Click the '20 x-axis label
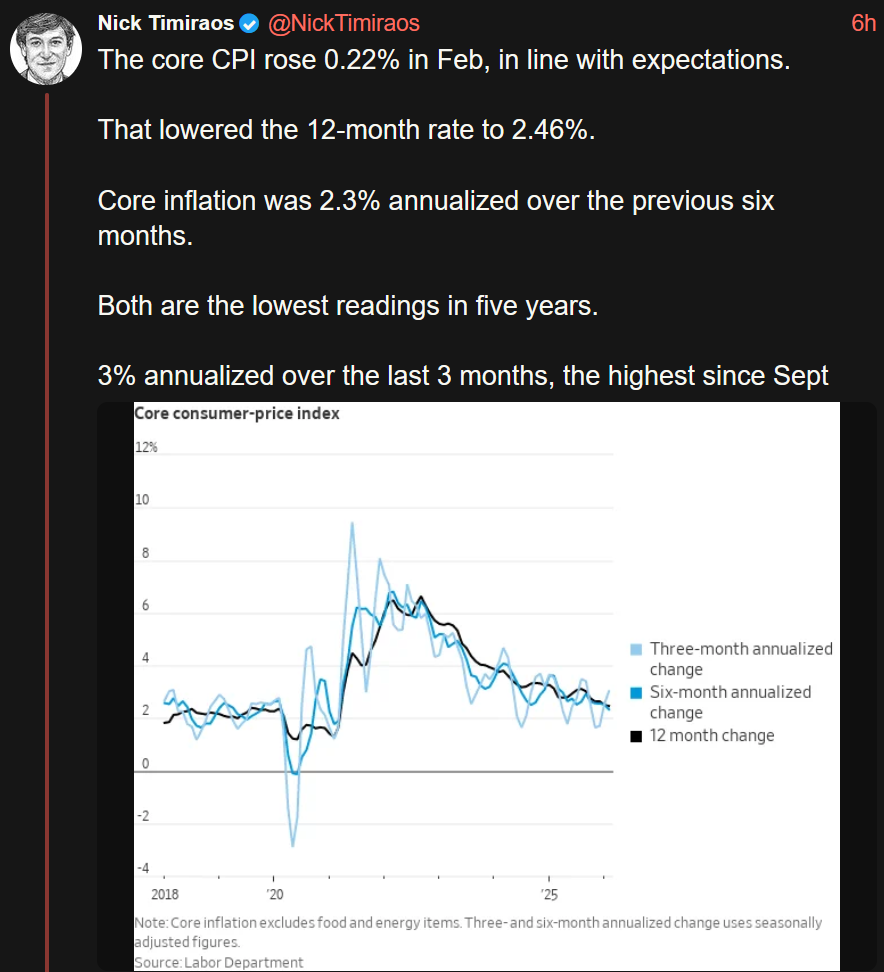This screenshot has width=884, height=972. click(275, 892)
